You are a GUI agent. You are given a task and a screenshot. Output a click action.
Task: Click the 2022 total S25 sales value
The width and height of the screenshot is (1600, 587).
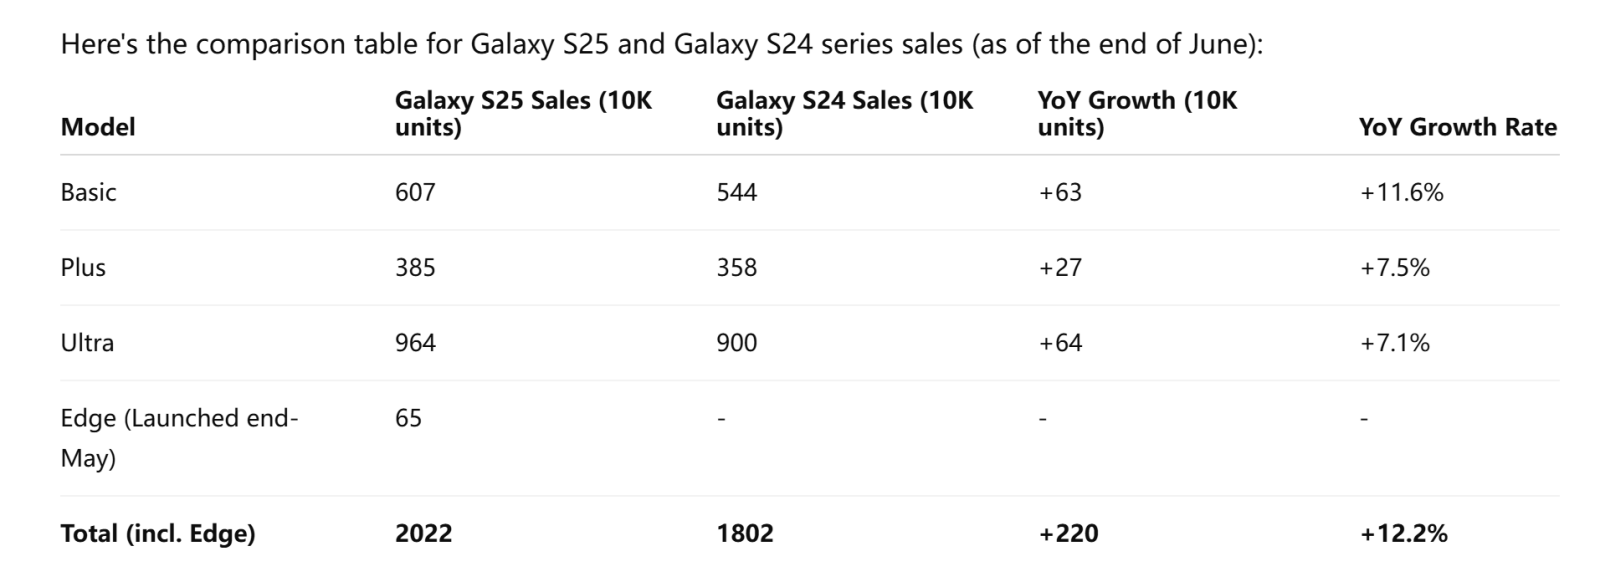423,533
